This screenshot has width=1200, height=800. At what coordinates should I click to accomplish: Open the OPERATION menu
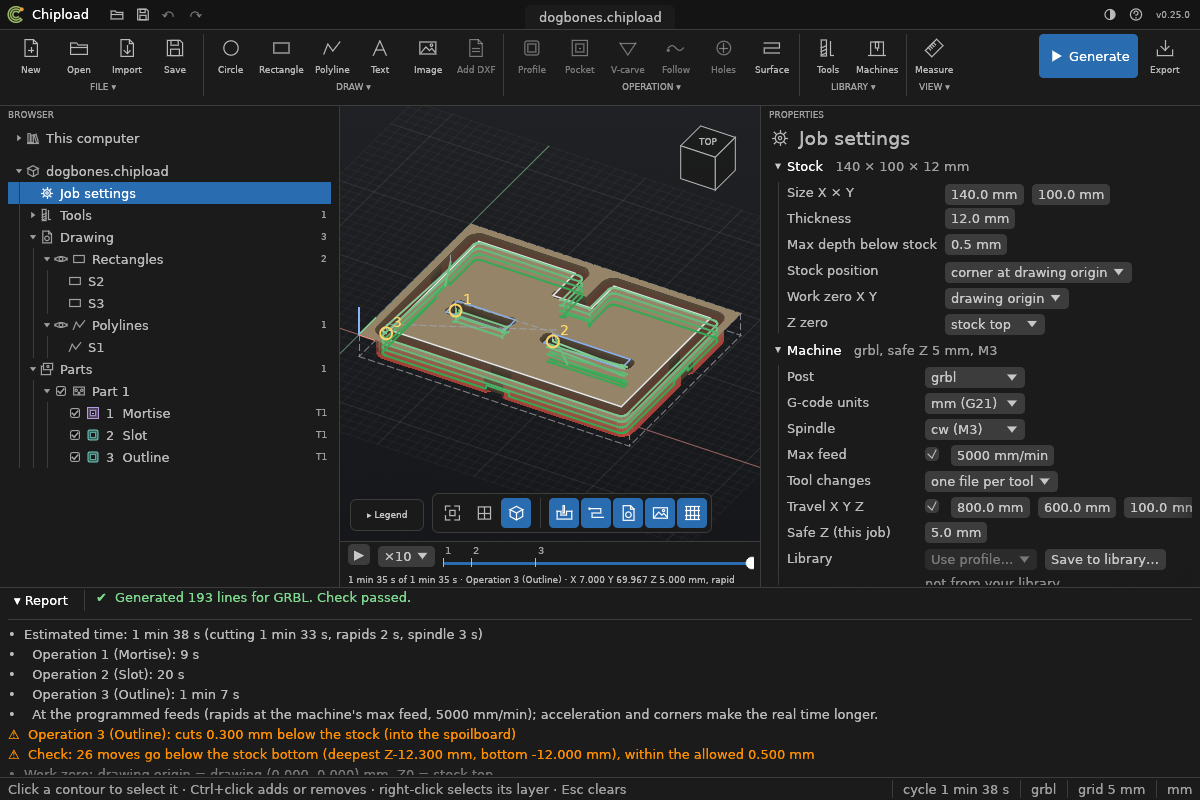pos(651,87)
